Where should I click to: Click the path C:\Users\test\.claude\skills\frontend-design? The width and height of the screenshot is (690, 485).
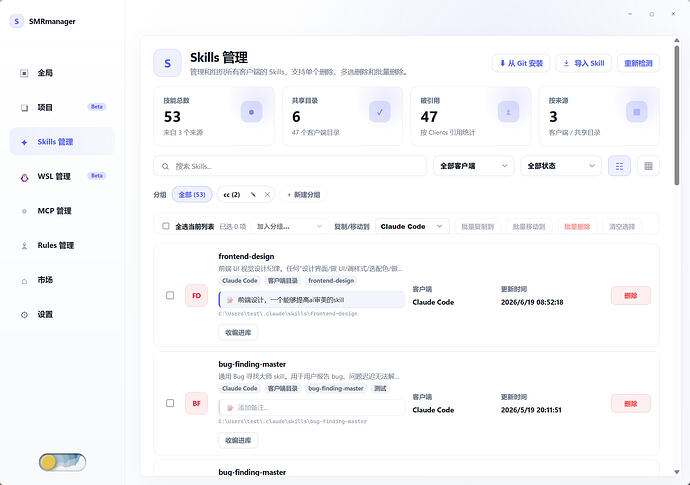point(288,314)
